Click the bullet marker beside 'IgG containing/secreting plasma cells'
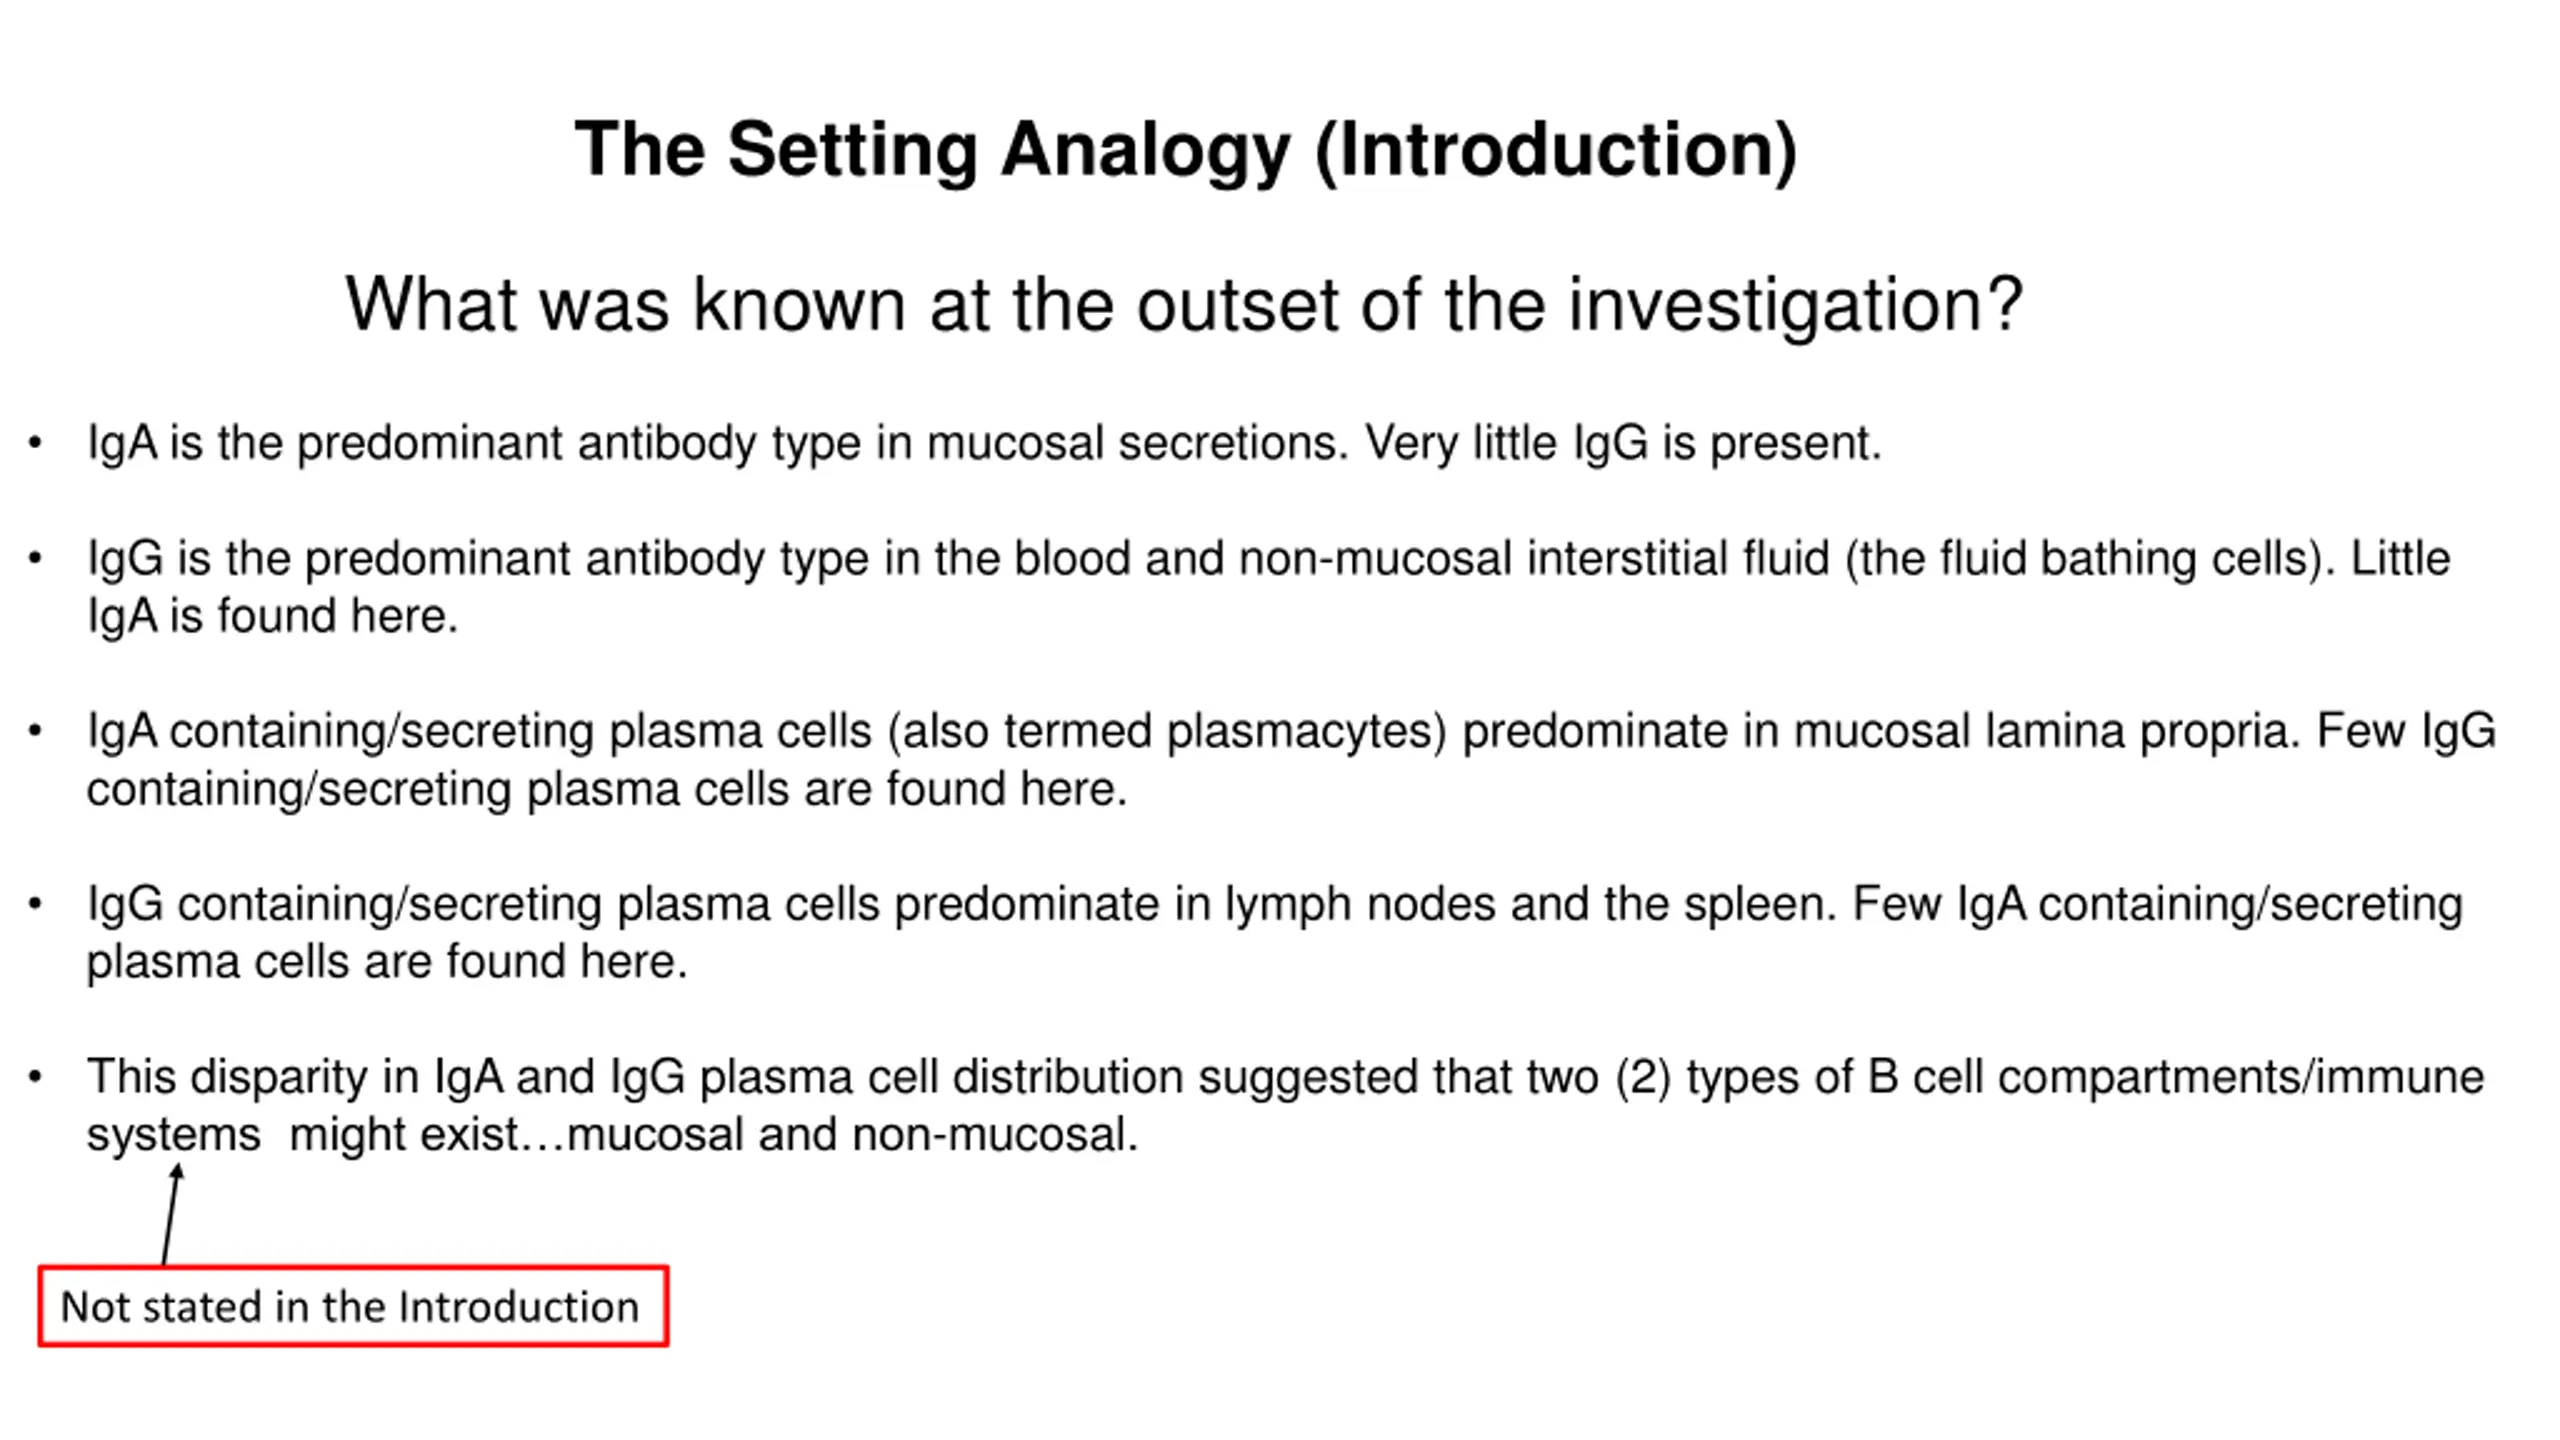The image size is (2560, 1440). click(x=35, y=905)
